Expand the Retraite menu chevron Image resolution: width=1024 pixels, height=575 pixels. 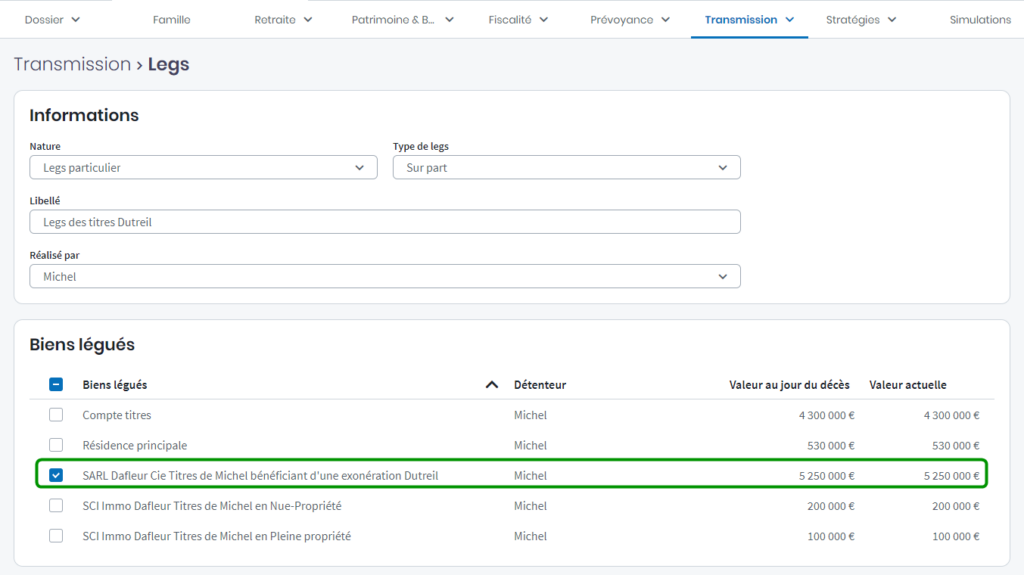pos(308,20)
